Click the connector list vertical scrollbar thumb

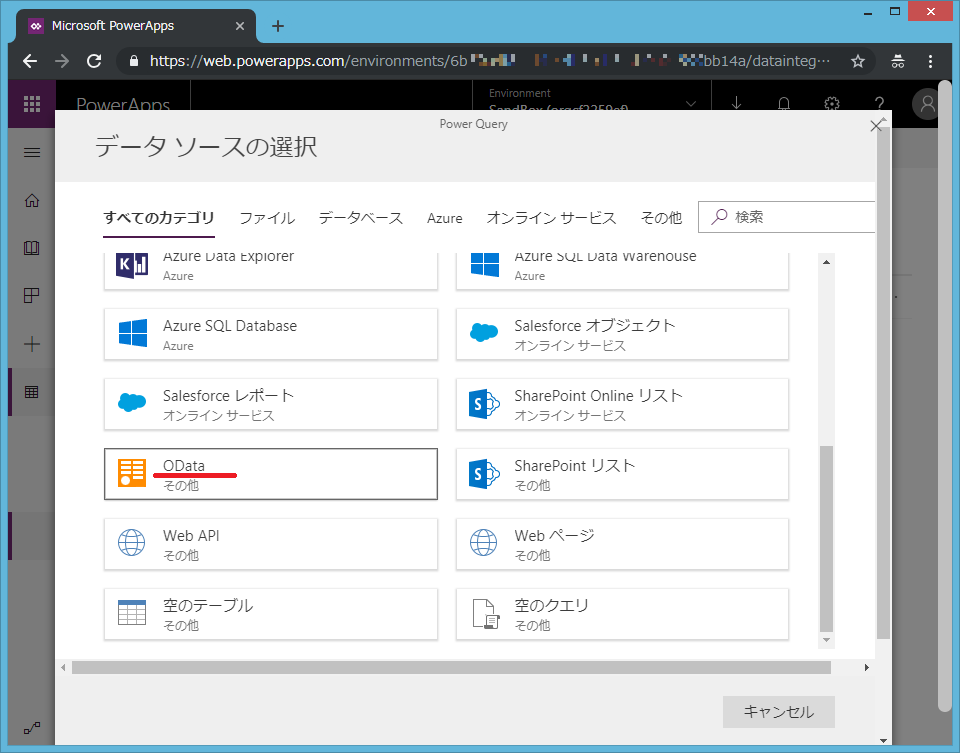click(827, 539)
